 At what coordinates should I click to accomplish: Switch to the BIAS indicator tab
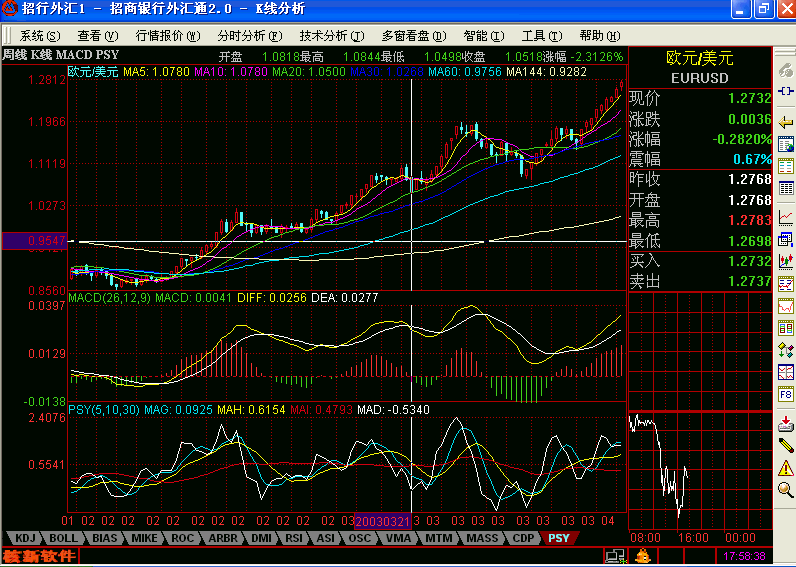(x=105, y=538)
